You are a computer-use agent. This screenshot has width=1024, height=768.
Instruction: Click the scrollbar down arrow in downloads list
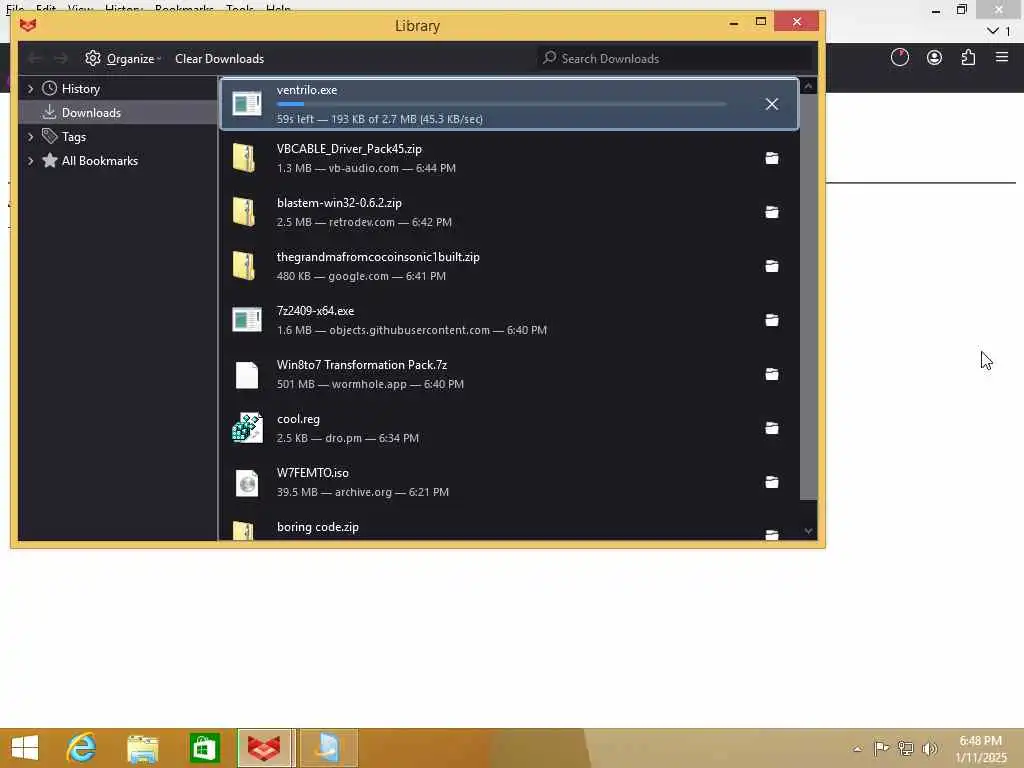tap(808, 531)
